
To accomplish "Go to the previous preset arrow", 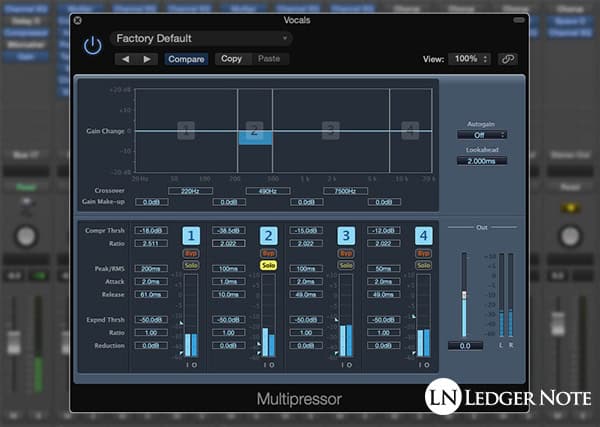I will coord(125,59).
